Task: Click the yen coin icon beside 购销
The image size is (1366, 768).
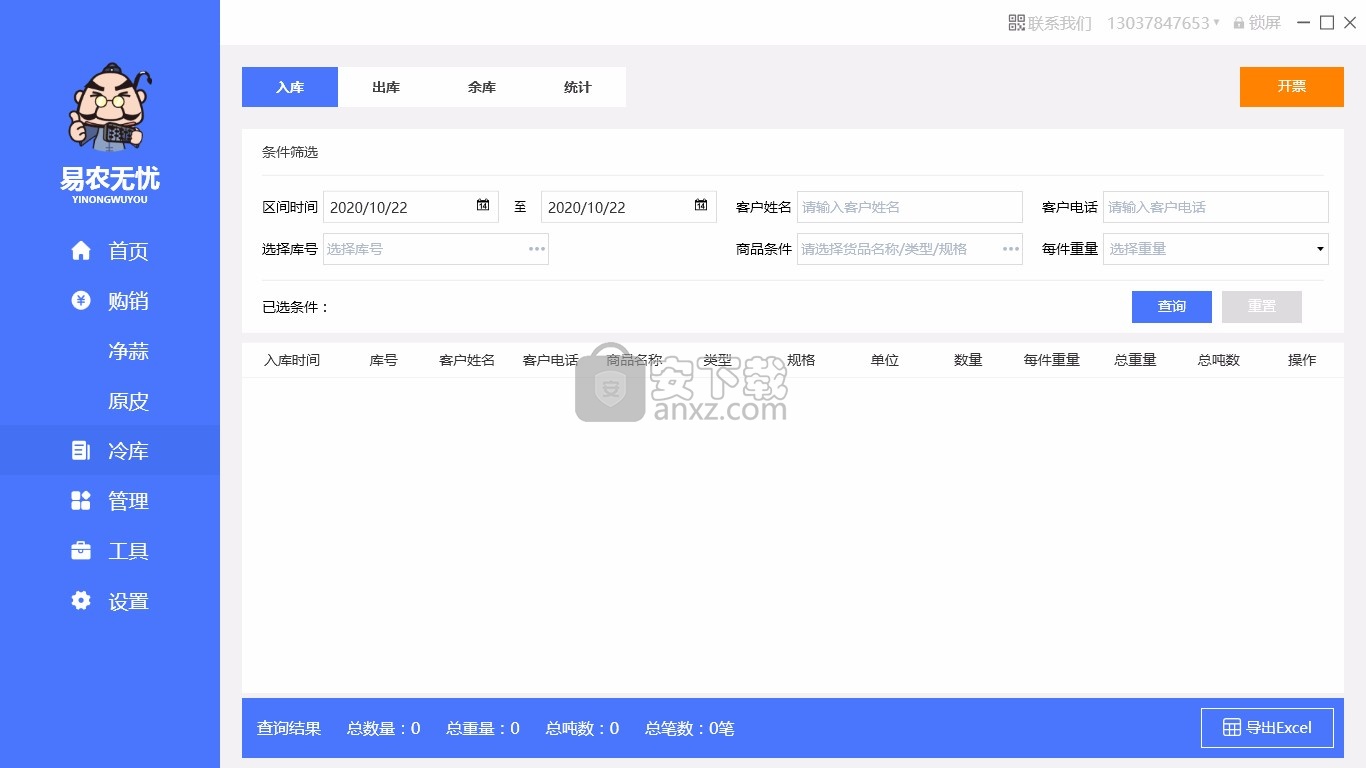Action: [x=81, y=300]
